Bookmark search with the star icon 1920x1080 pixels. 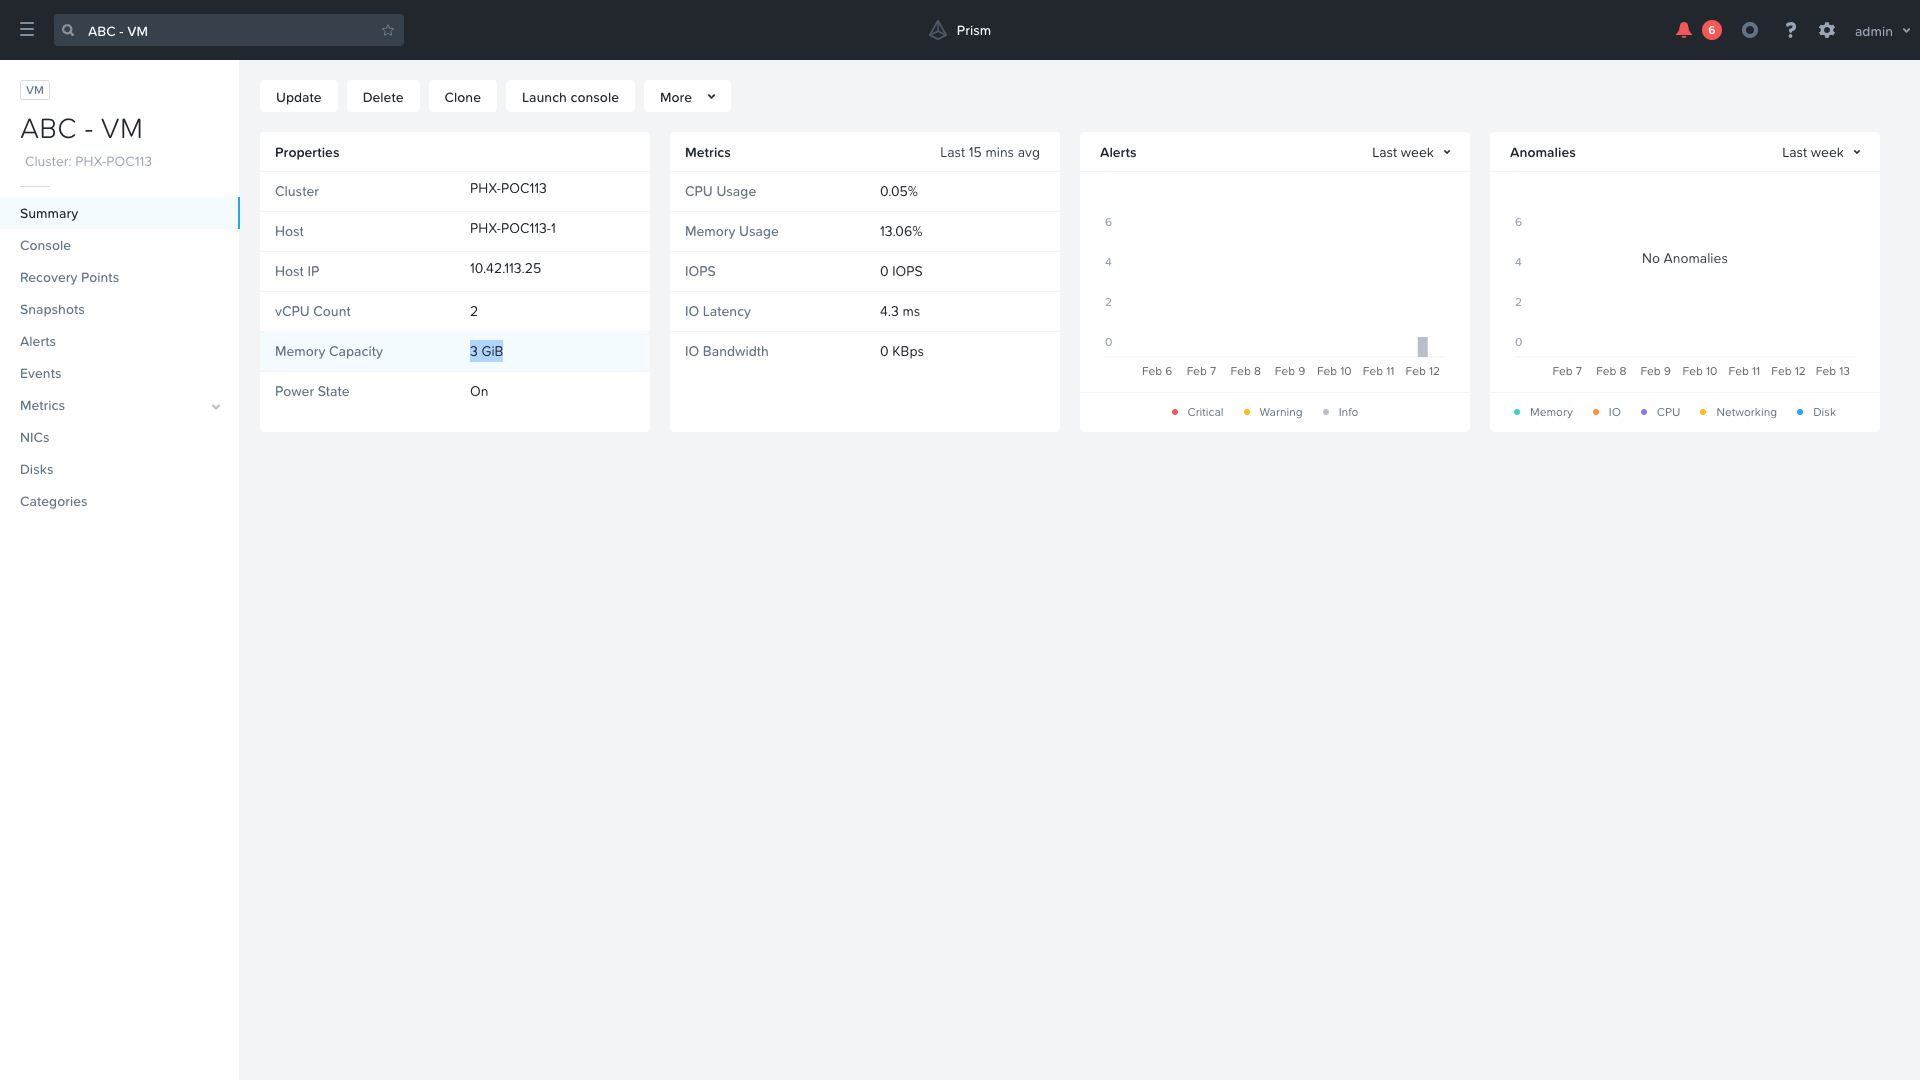tap(388, 30)
